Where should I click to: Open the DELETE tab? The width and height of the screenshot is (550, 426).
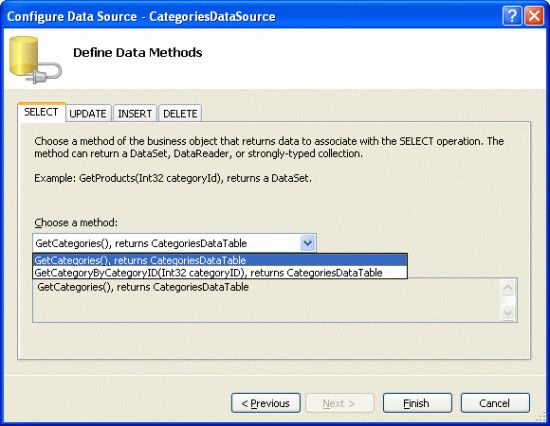point(180,114)
